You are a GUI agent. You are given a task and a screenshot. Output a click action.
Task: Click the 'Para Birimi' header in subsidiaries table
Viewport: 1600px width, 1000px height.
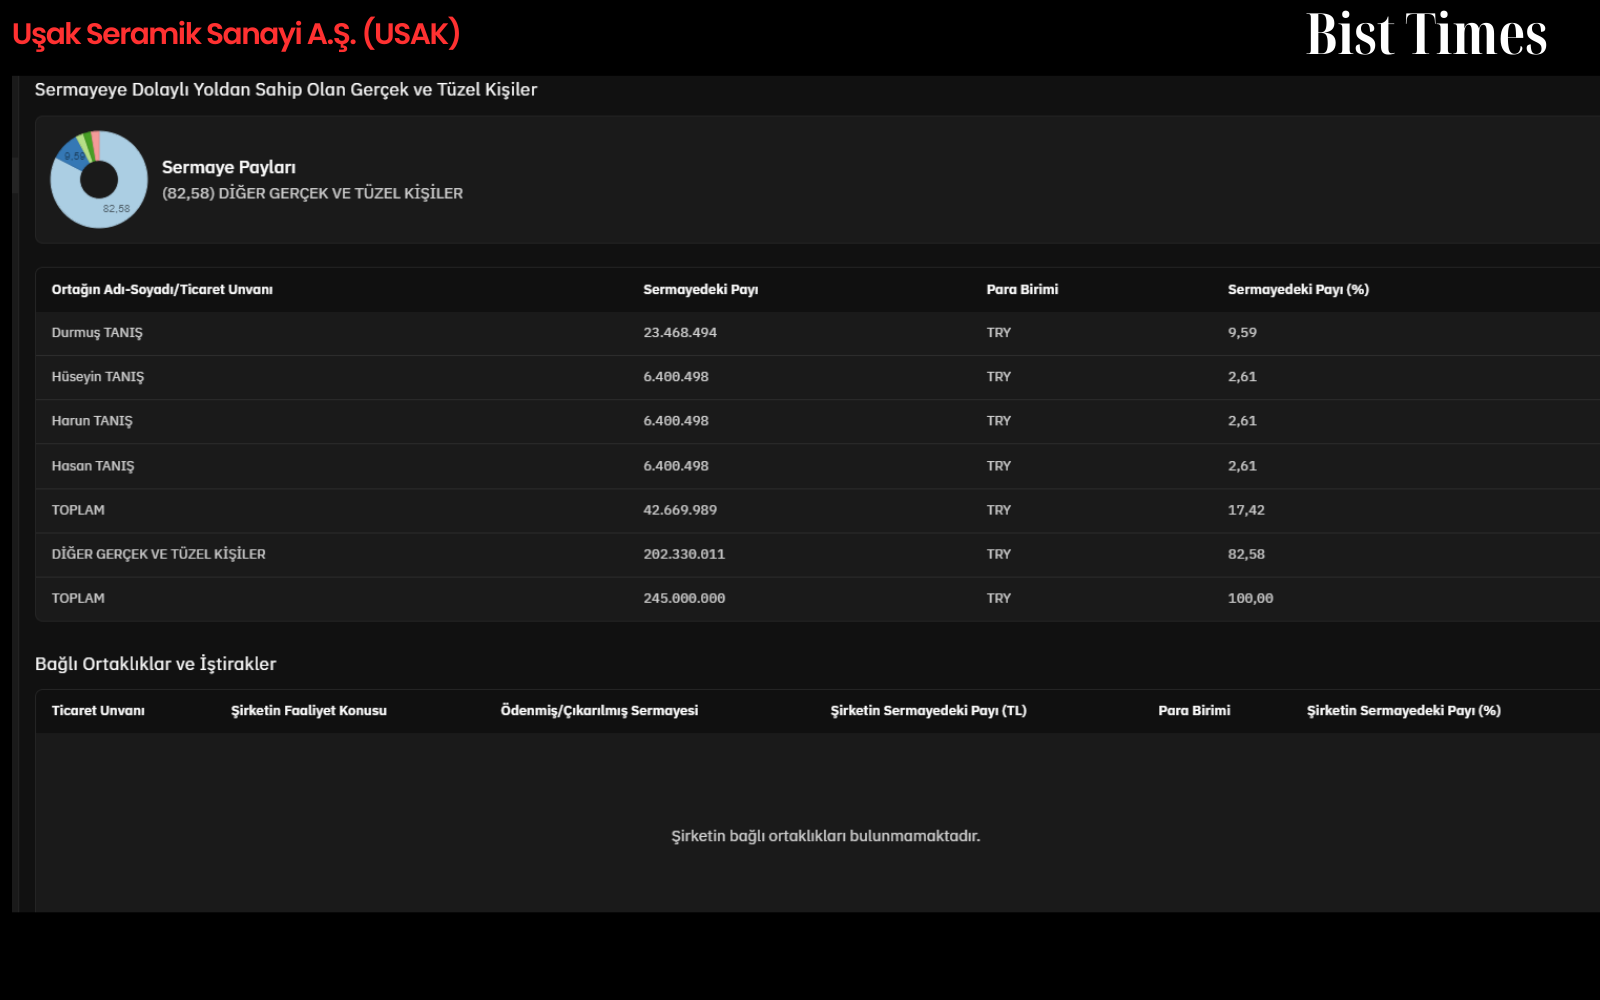pos(1194,711)
